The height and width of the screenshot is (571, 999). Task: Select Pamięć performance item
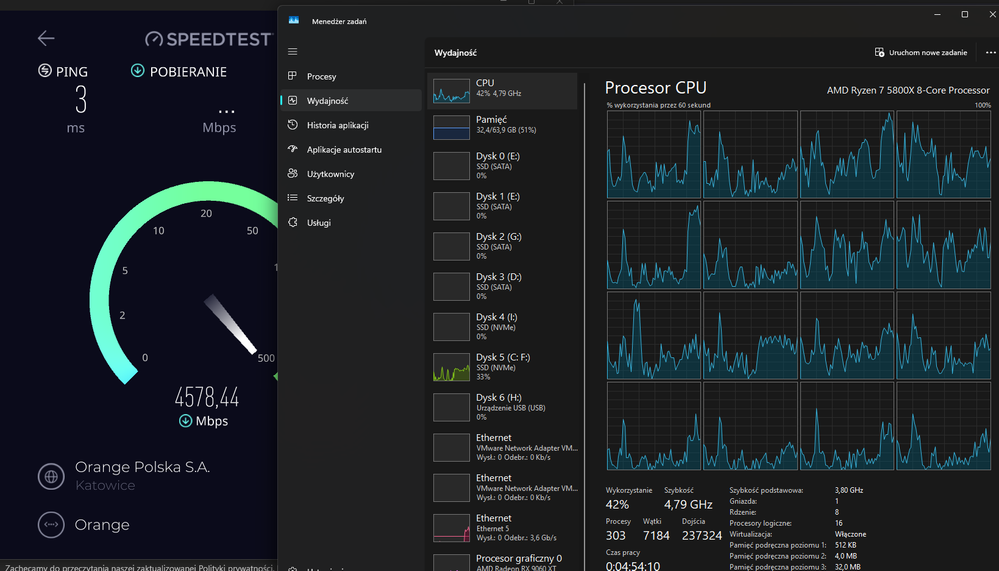[x=503, y=127]
